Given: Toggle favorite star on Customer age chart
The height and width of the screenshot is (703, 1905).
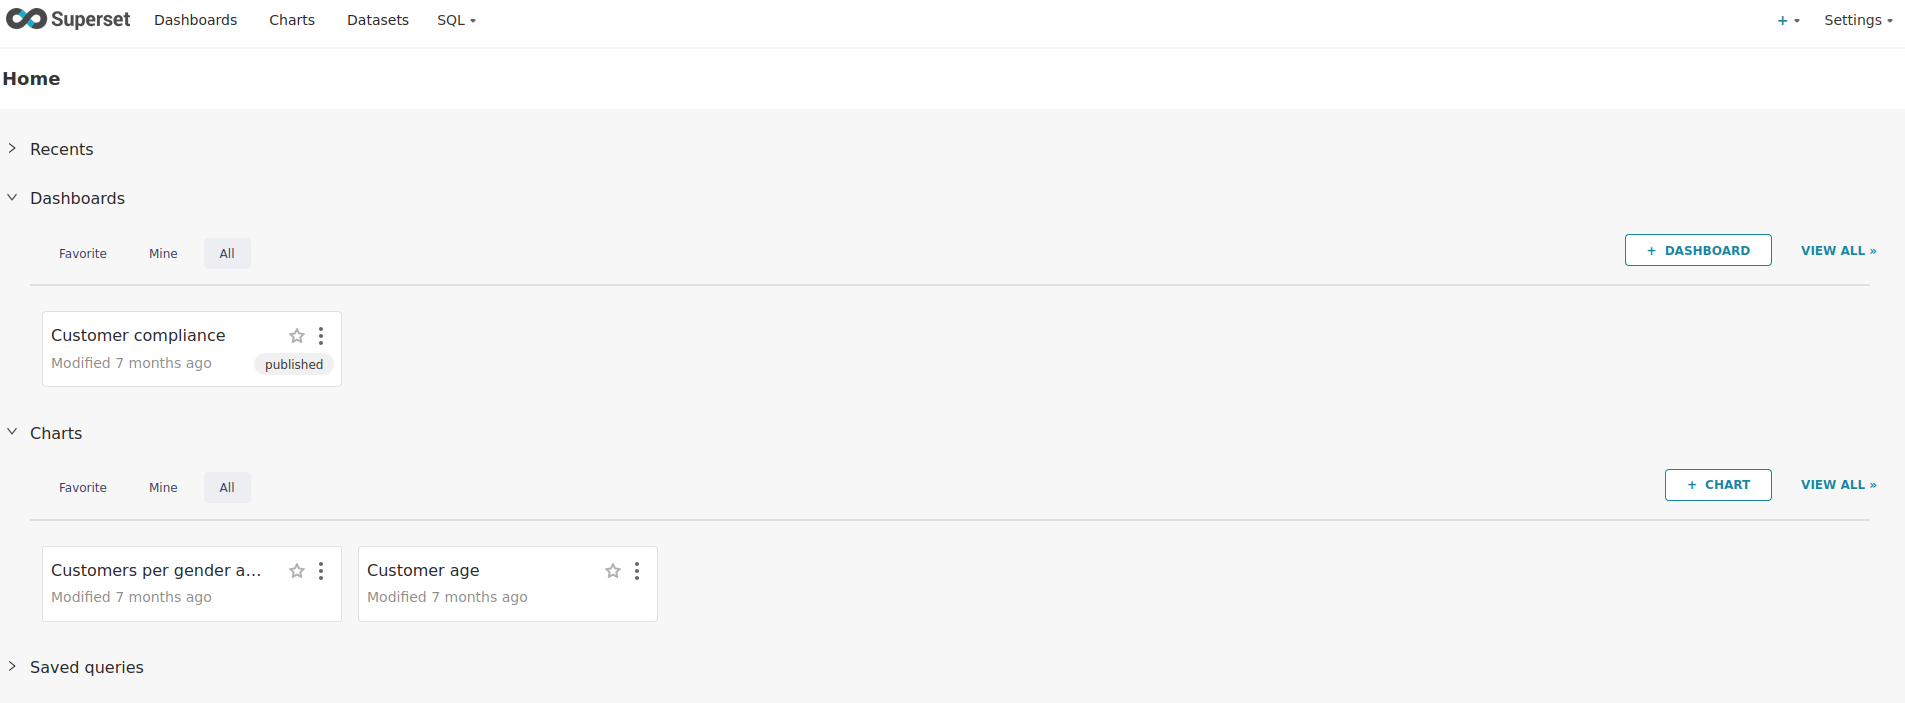Looking at the screenshot, I should (x=613, y=571).
